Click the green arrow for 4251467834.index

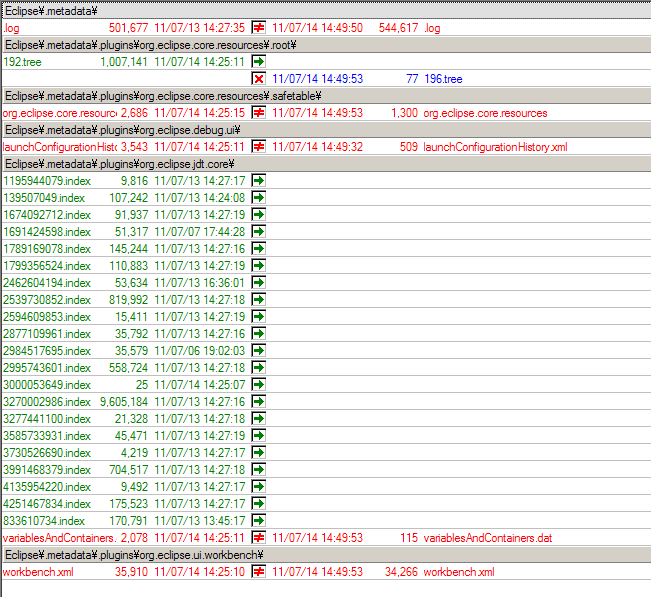click(259, 504)
